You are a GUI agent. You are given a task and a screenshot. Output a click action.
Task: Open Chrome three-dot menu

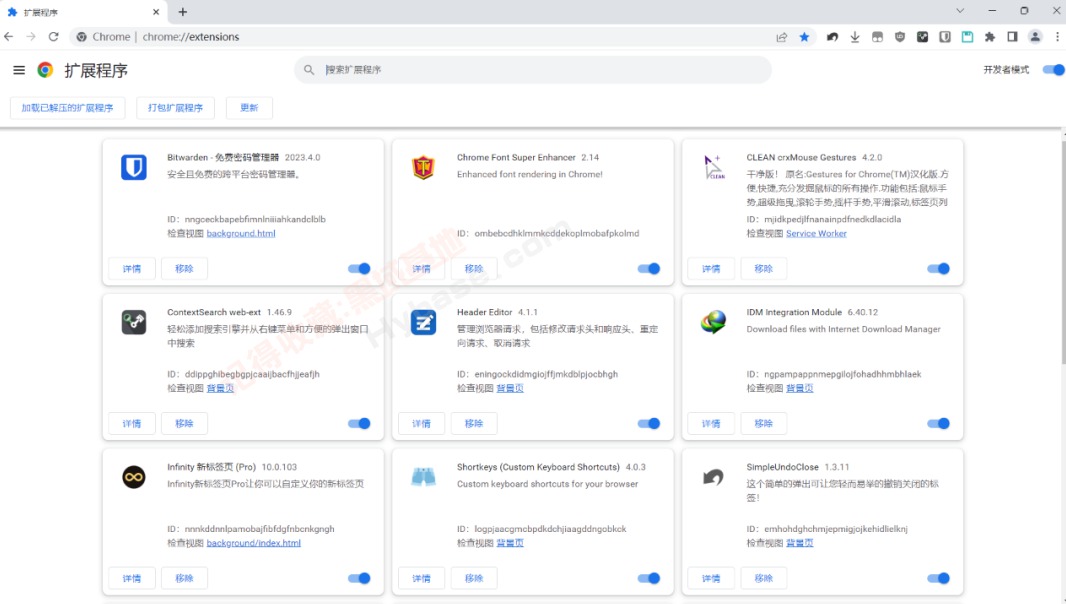[x=1057, y=37]
